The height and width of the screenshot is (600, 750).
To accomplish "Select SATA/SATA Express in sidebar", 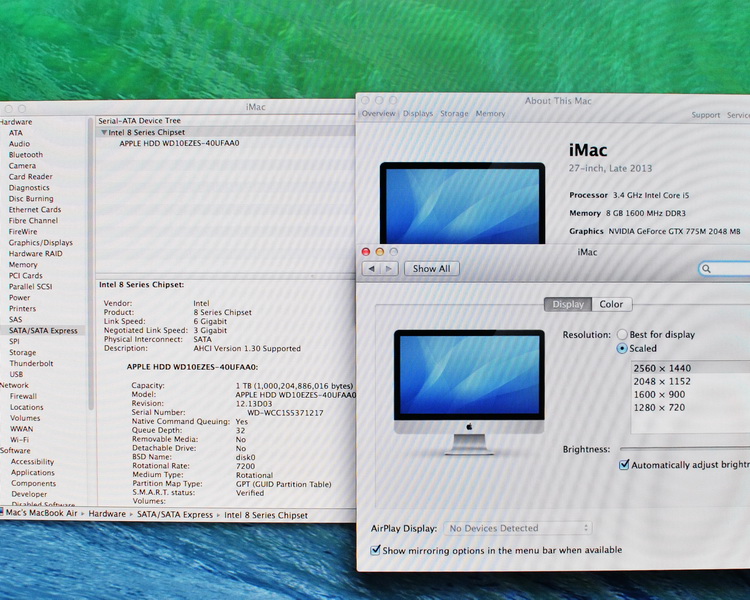I will coord(43,331).
